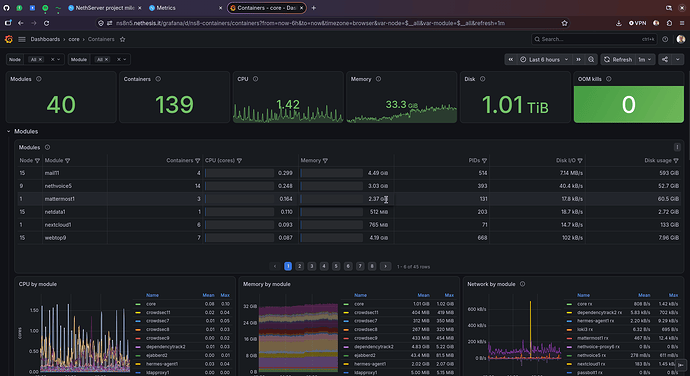This screenshot has height=376, width=690.
Task: Show info for the CPU stat panel
Action: 255,79
